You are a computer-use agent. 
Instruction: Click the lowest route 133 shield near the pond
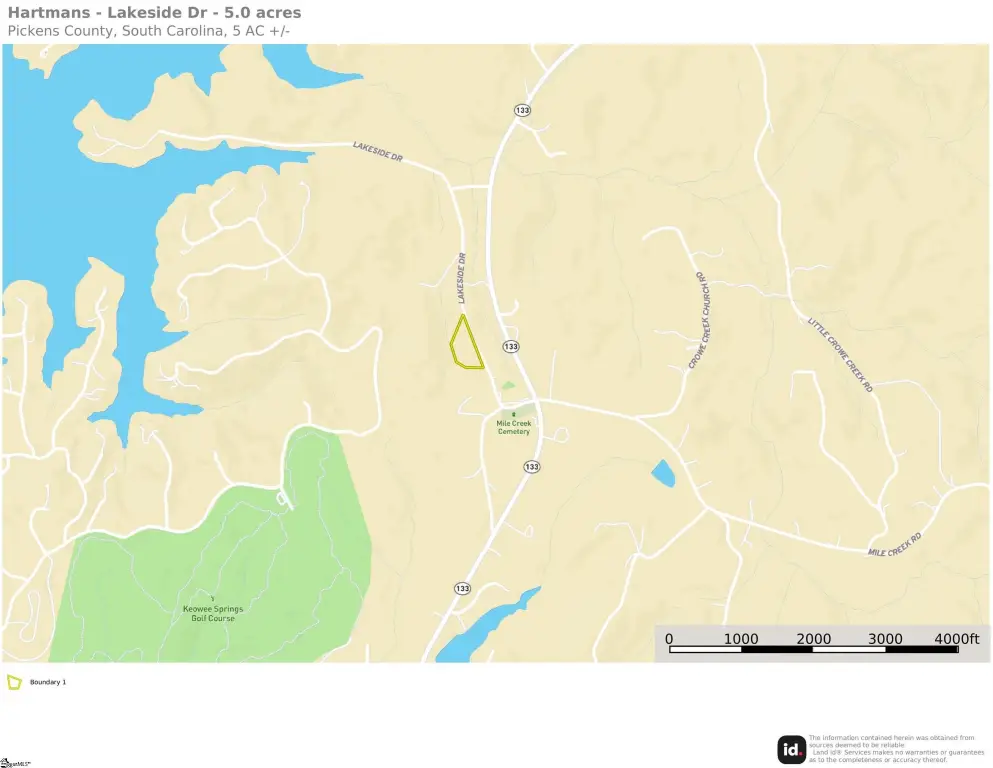click(x=462, y=588)
